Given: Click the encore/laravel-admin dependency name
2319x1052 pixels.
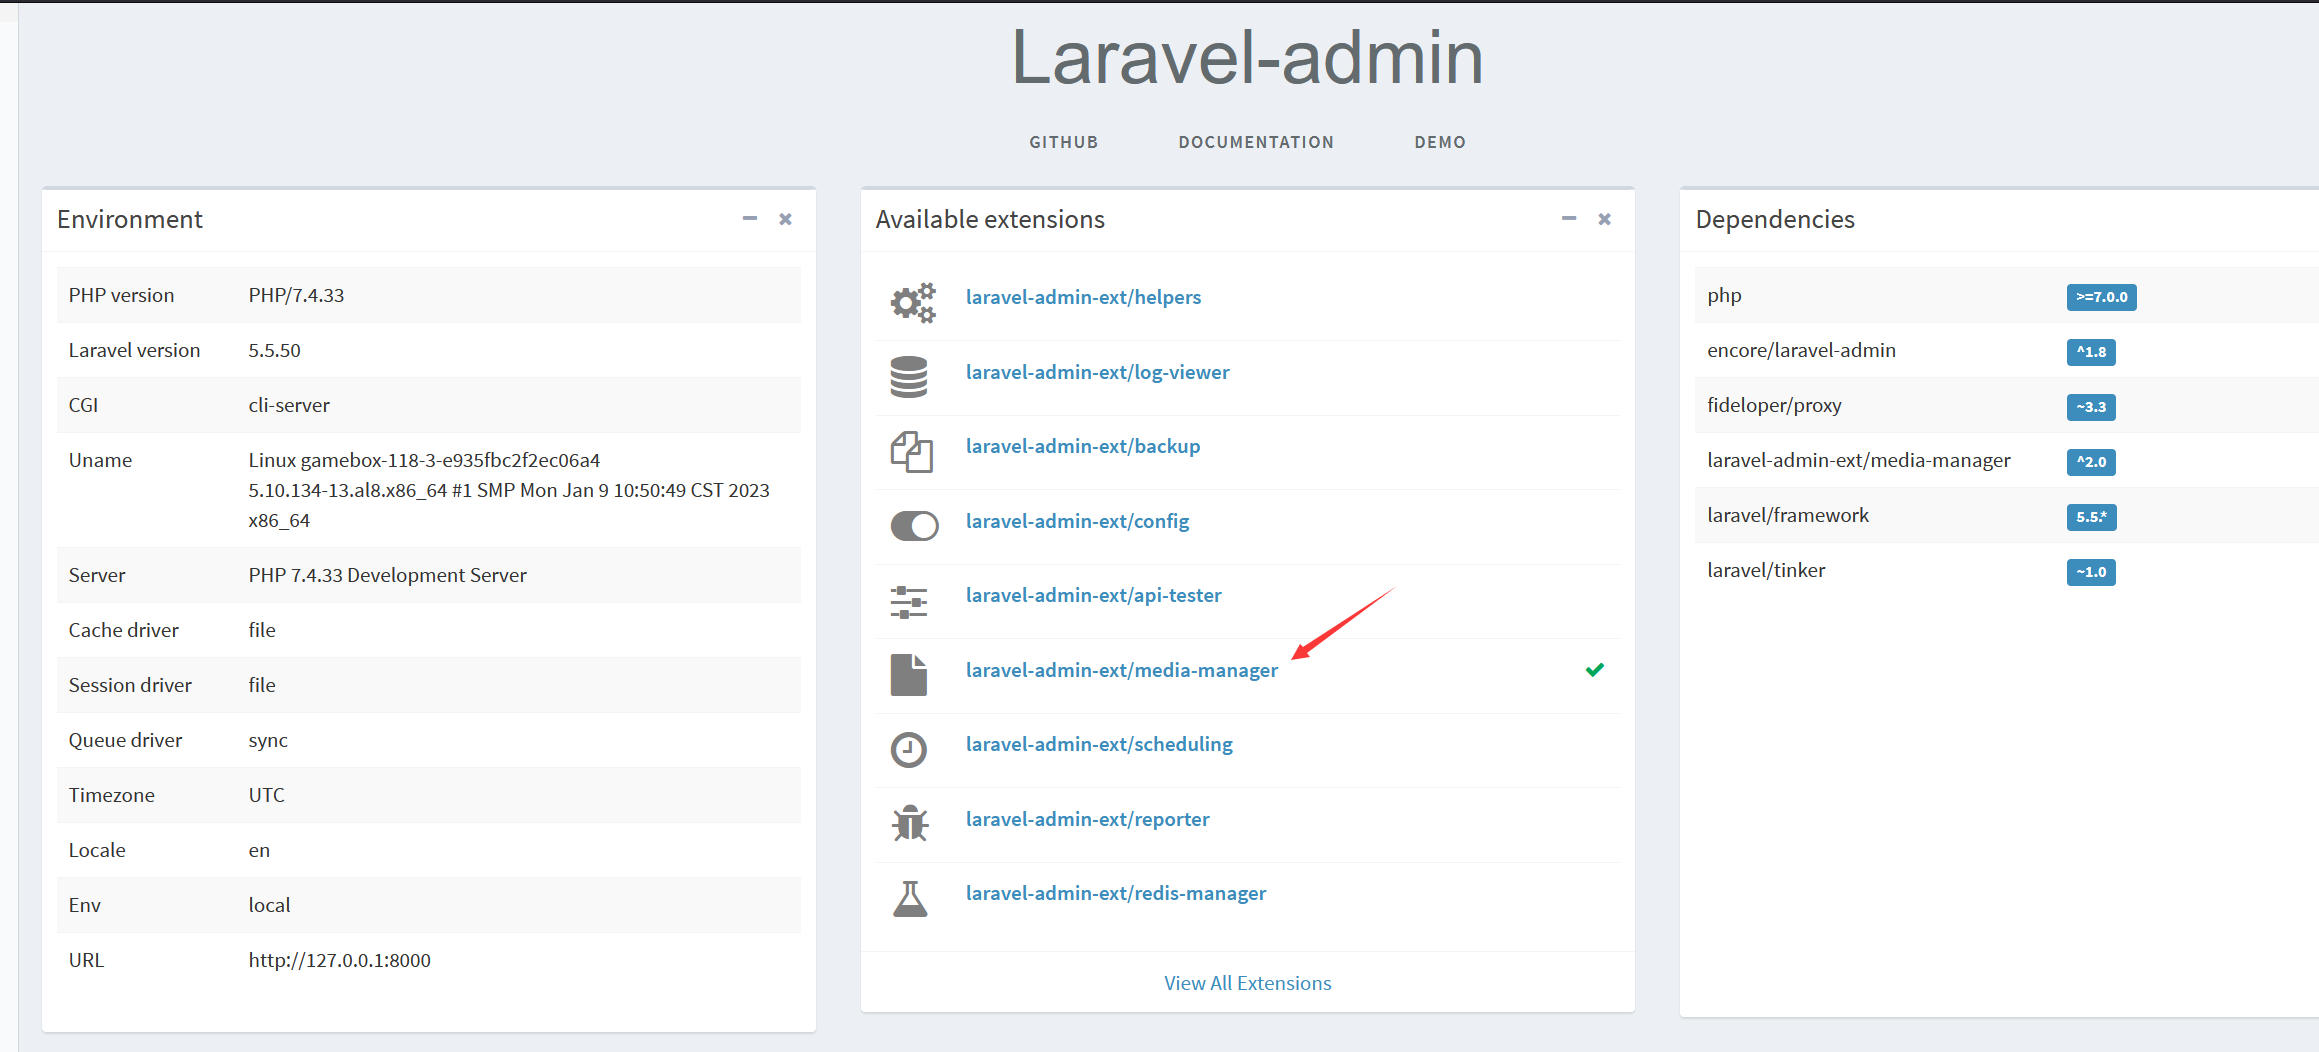Looking at the screenshot, I should coord(1801,350).
